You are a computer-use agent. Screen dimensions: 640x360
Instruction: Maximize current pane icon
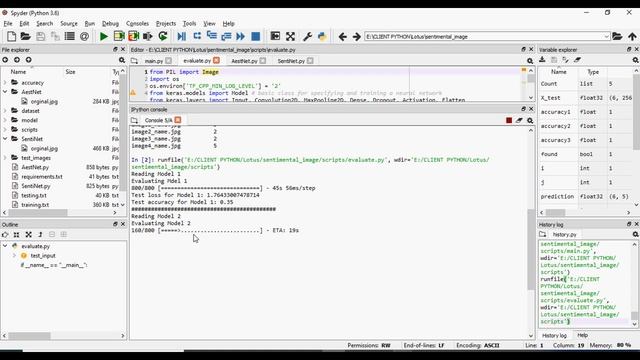coord(276,36)
